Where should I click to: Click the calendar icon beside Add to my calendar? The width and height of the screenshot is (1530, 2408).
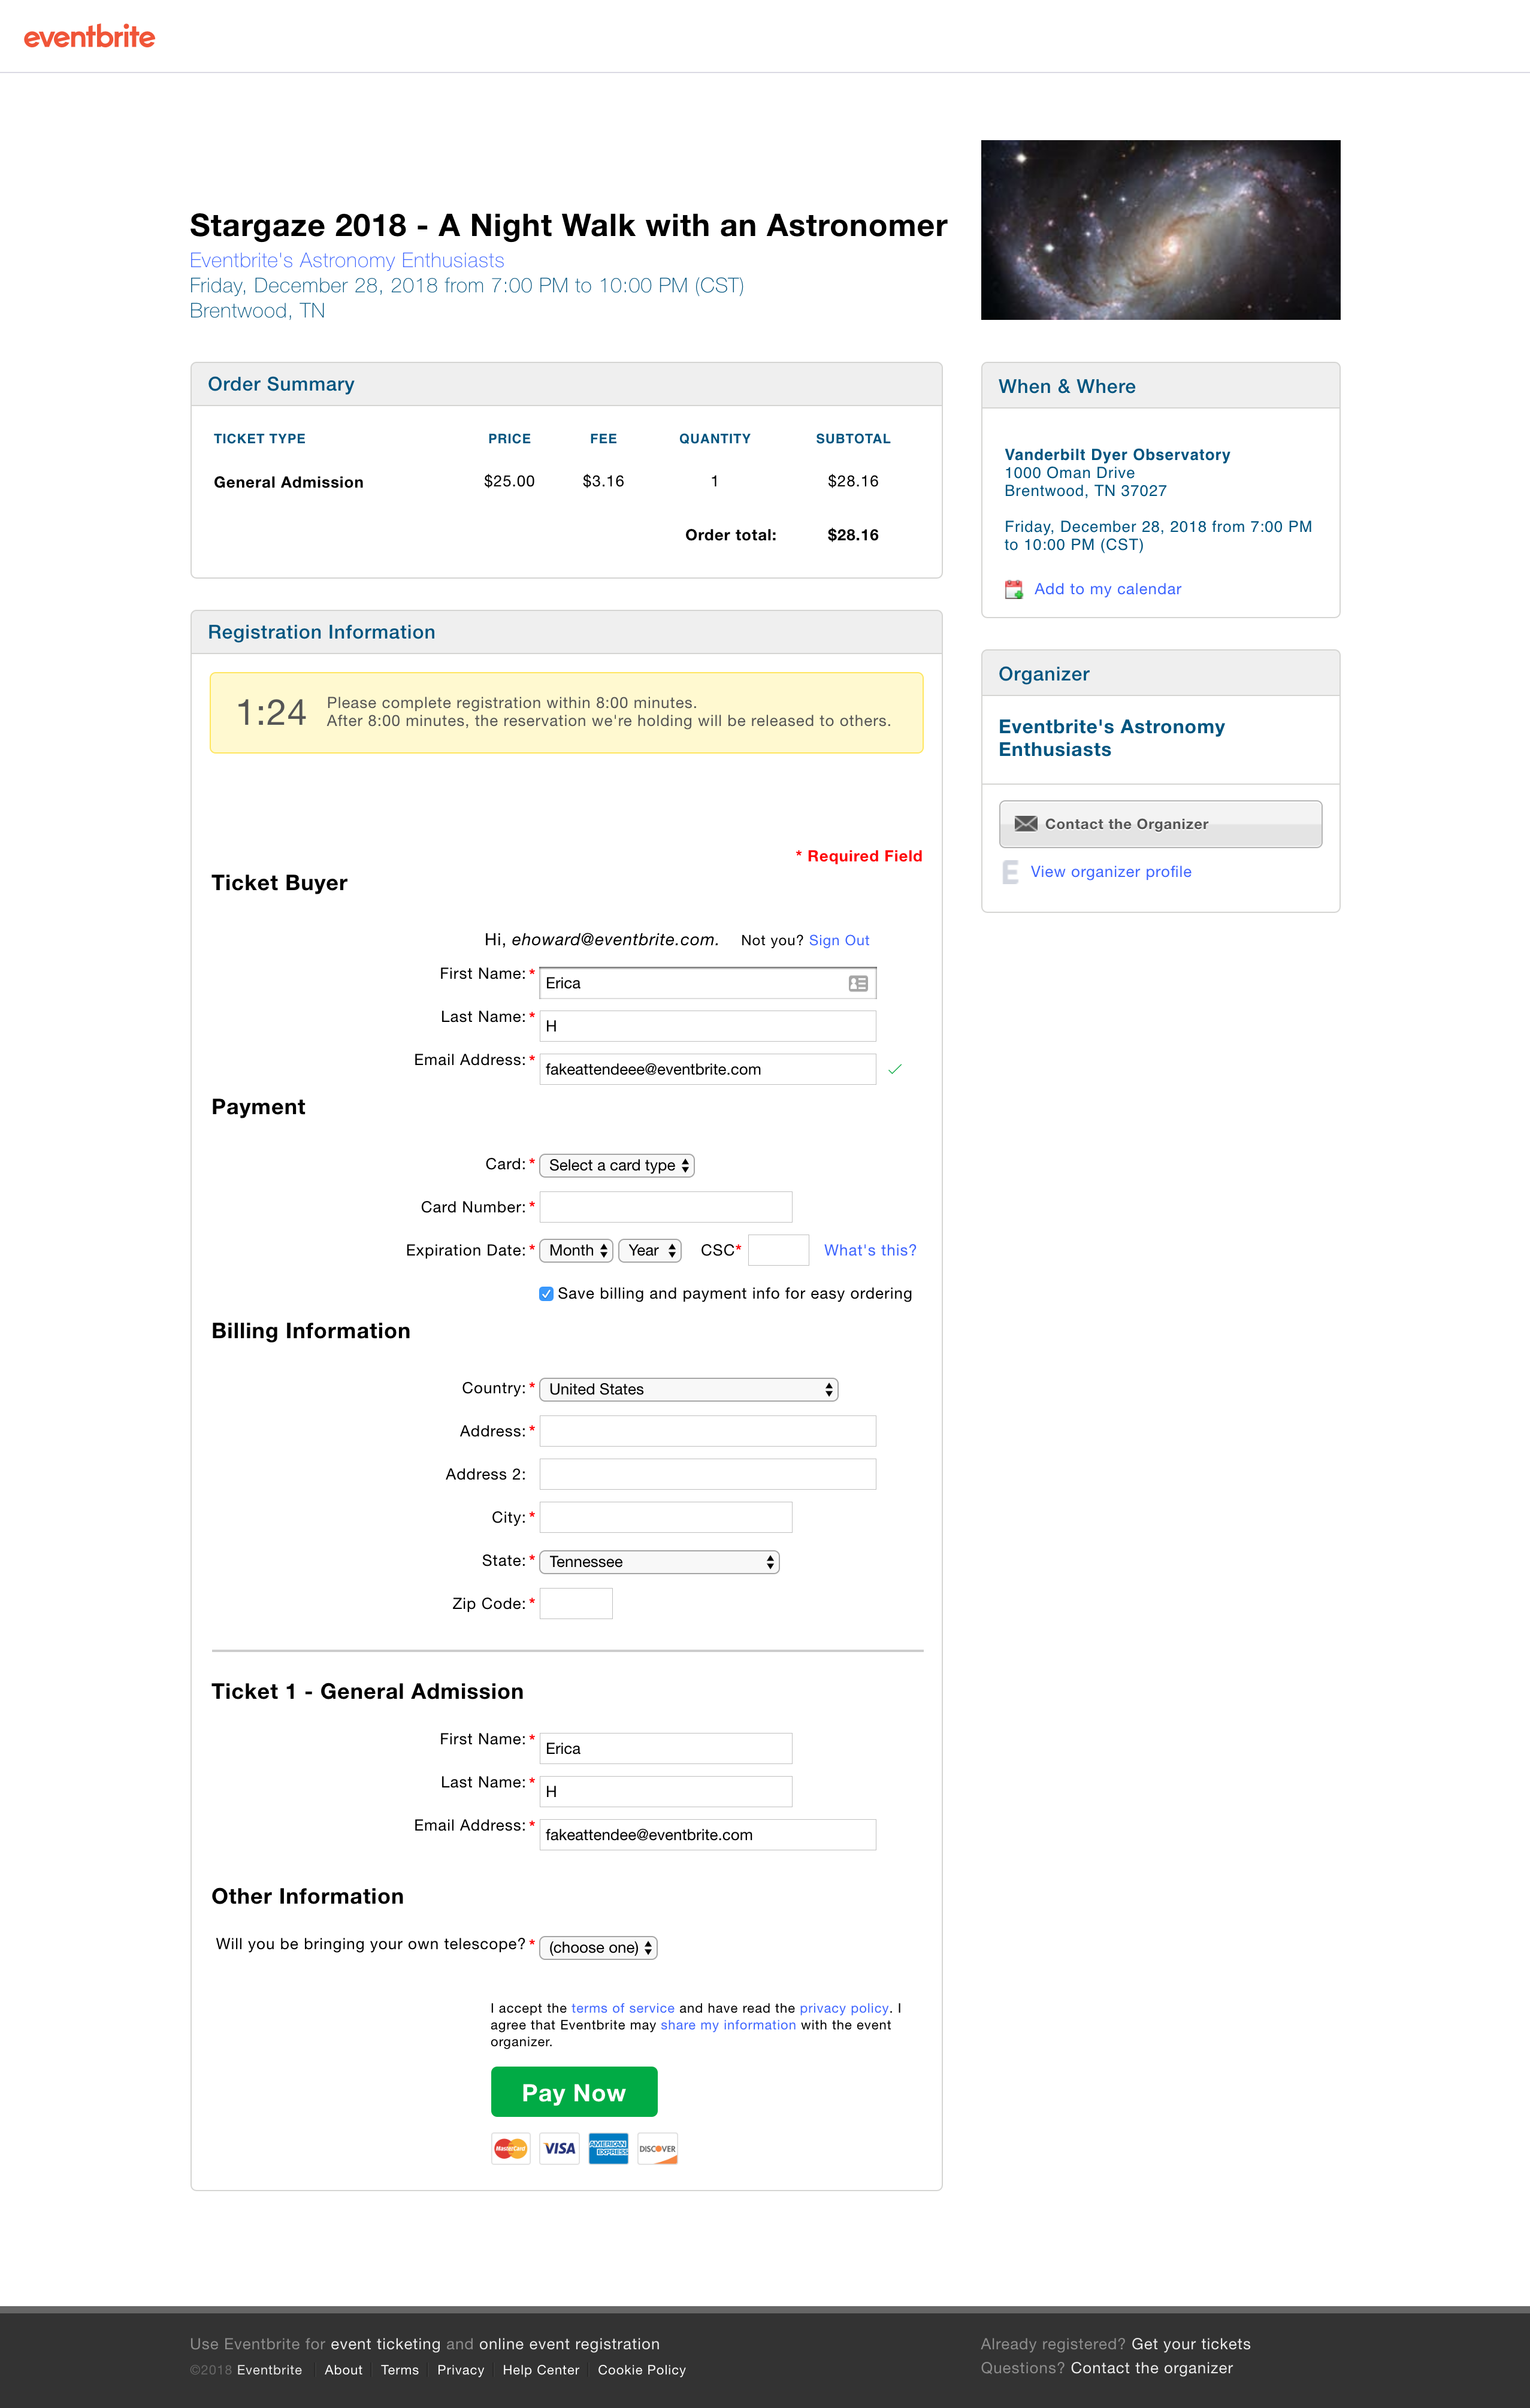pos(1013,589)
